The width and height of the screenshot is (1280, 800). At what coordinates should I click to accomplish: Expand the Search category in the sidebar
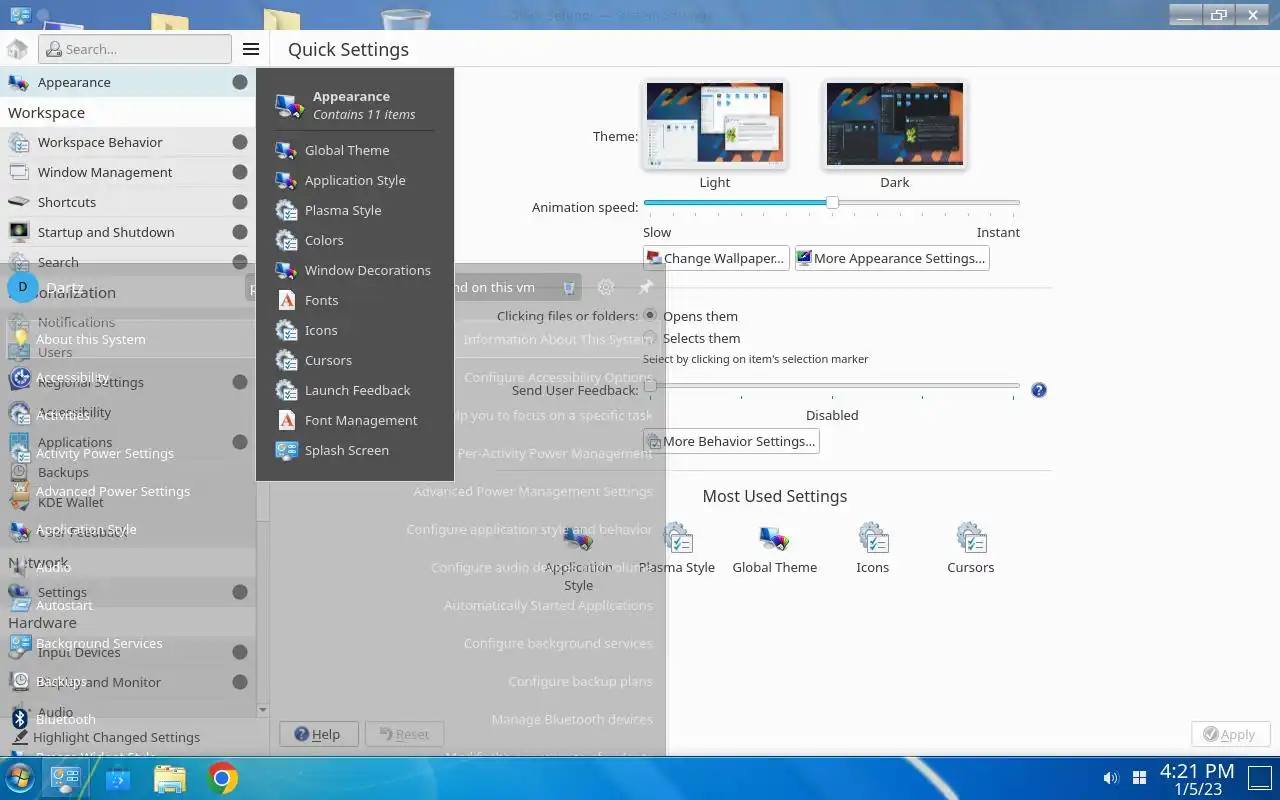pos(128,262)
